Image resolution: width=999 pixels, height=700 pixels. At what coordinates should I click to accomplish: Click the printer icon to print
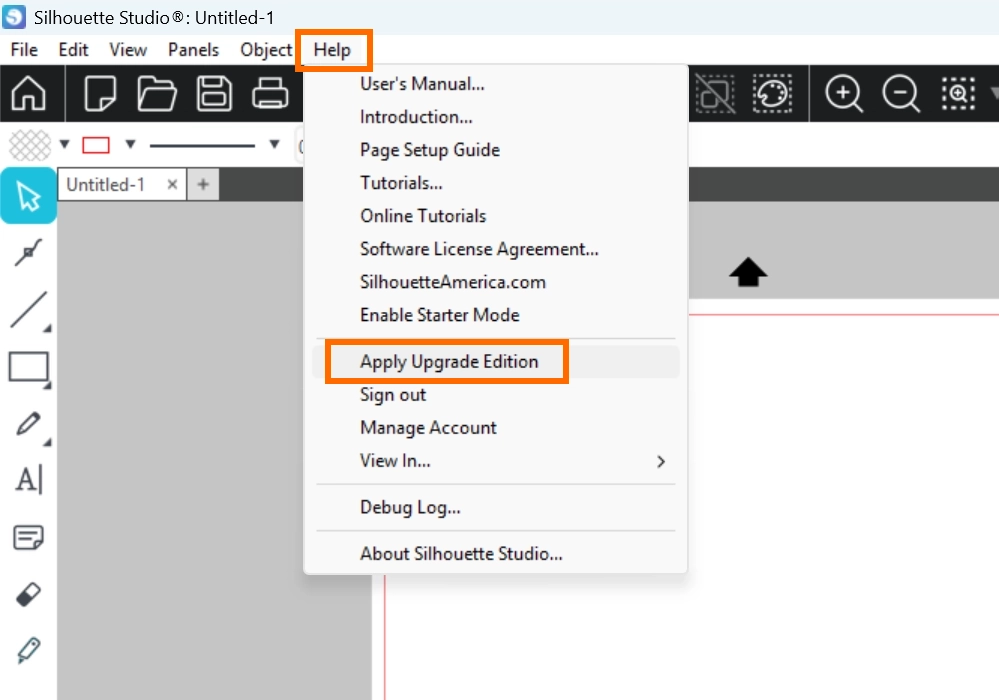(270, 94)
